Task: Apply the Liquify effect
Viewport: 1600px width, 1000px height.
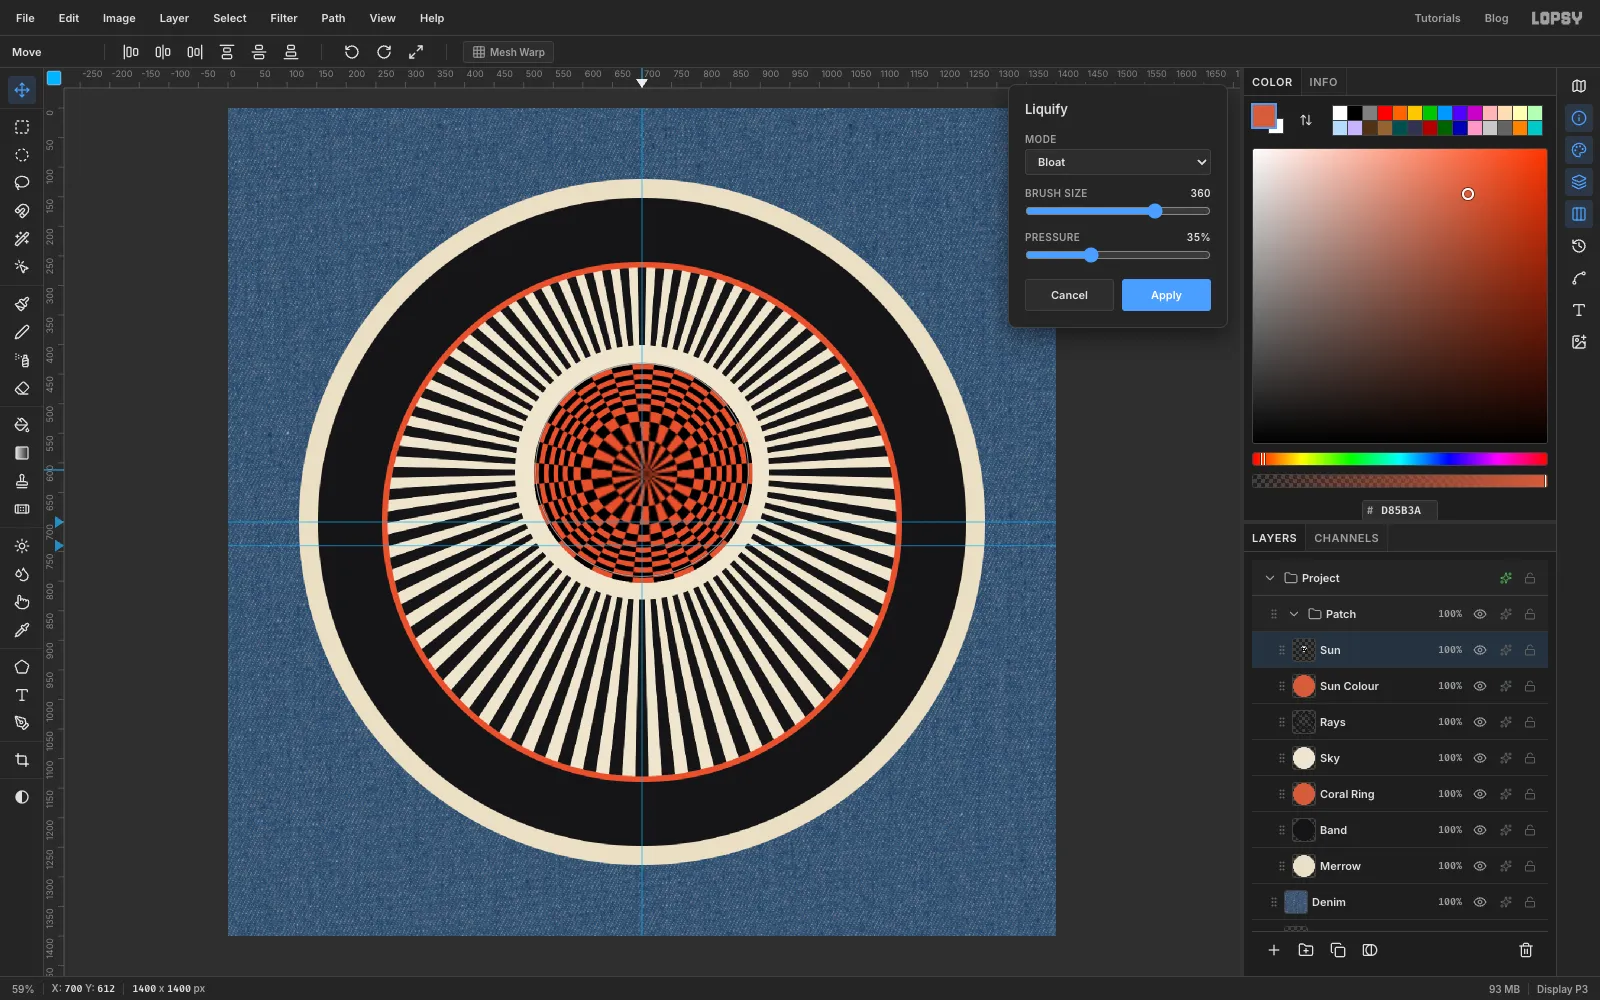Action: pos(1166,295)
